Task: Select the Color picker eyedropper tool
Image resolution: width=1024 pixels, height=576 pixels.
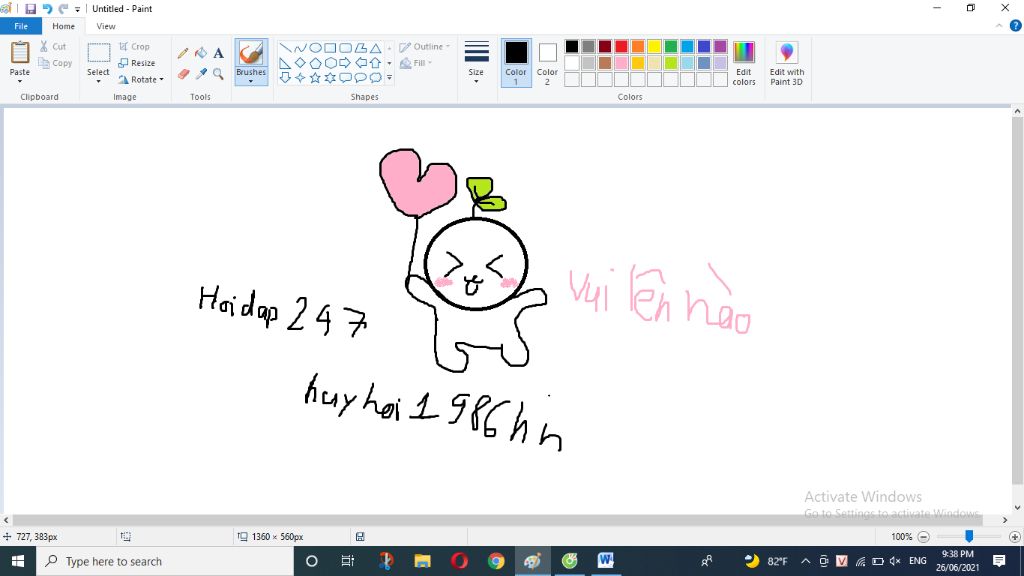Action: [200, 74]
